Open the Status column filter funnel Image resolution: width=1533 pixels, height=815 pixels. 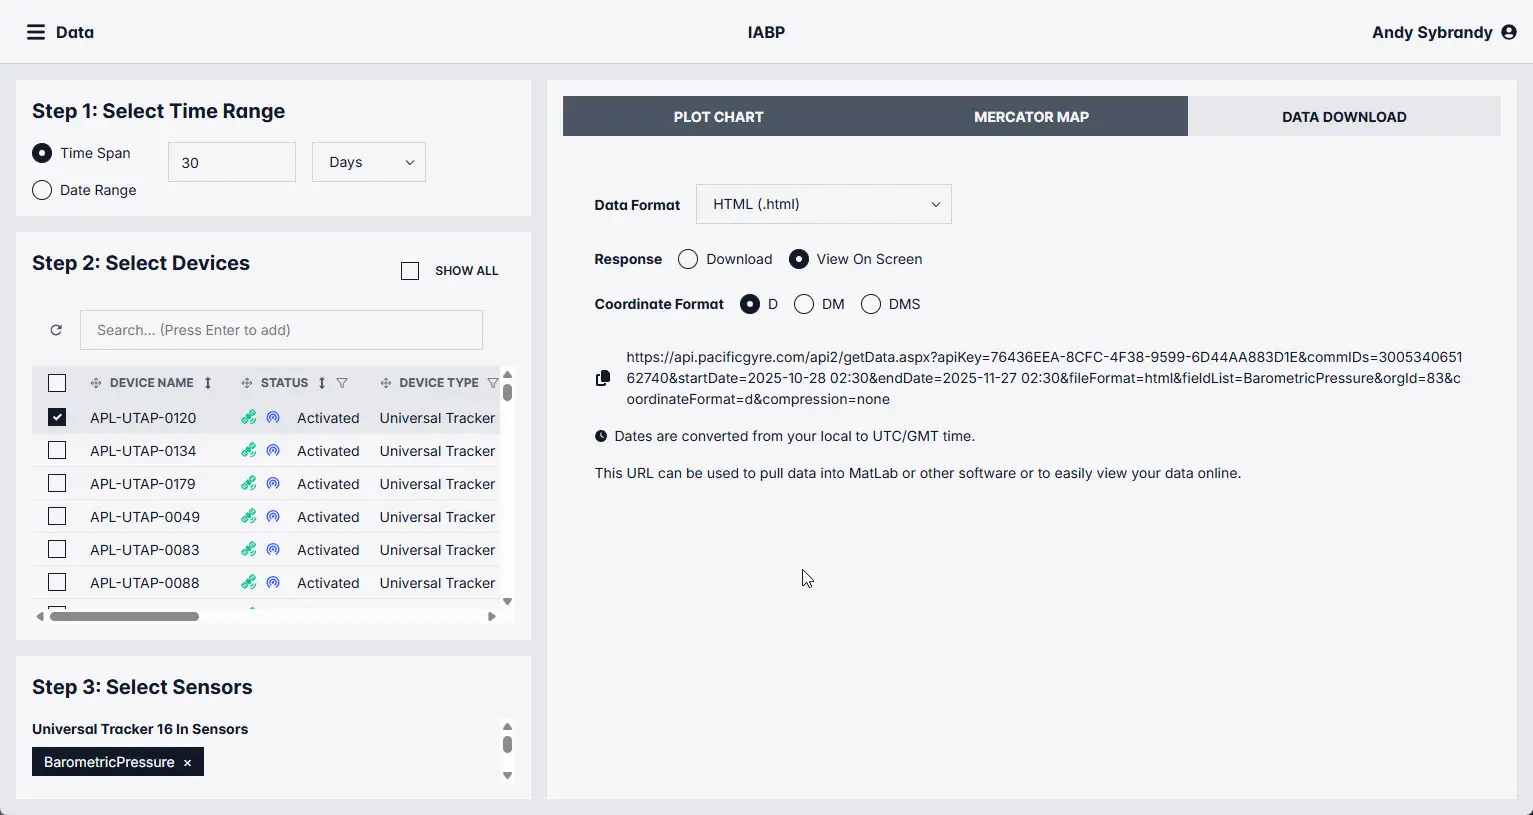click(342, 383)
